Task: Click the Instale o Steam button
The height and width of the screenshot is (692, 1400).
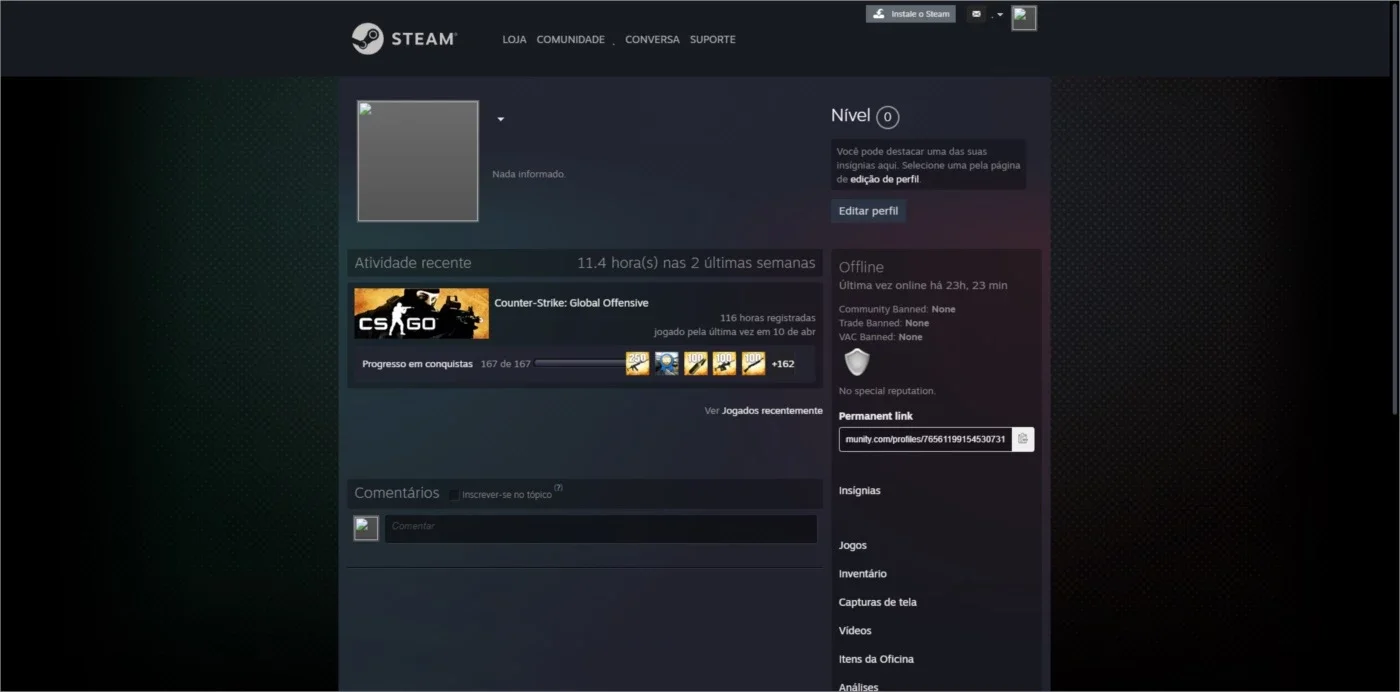Action: pos(911,14)
